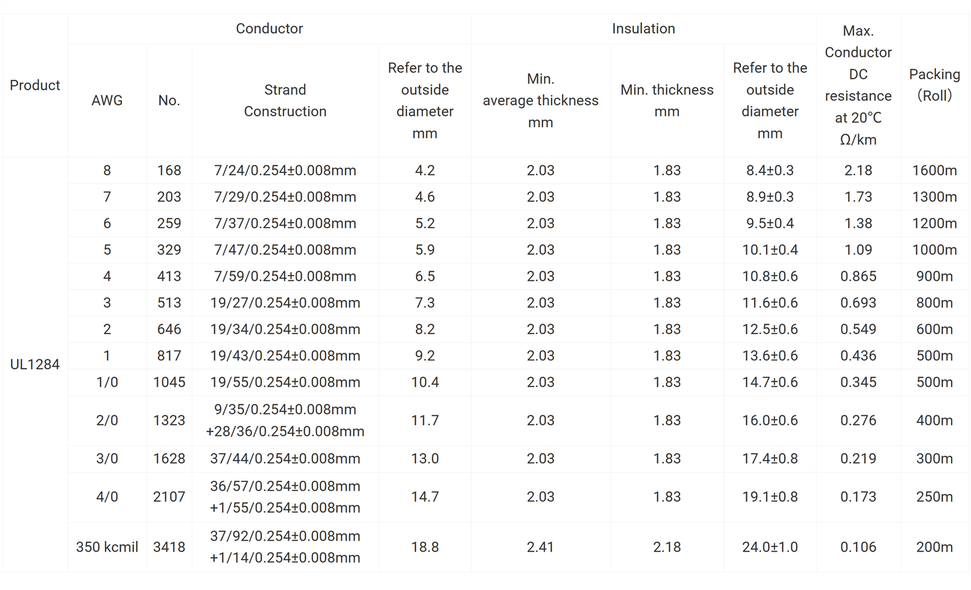Click the Conductor column group header

pos(269,29)
